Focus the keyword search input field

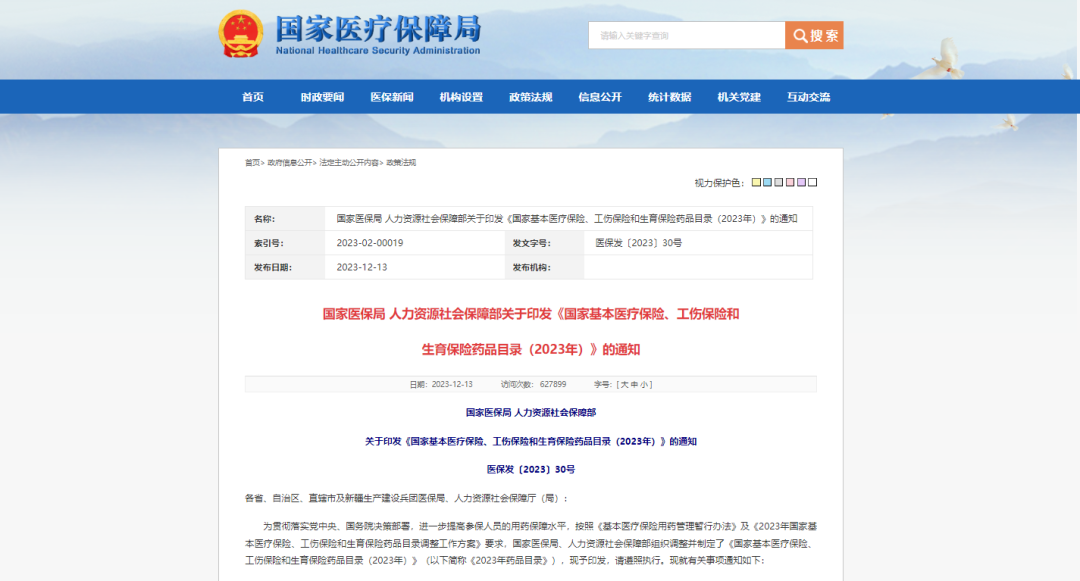[x=687, y=35]
